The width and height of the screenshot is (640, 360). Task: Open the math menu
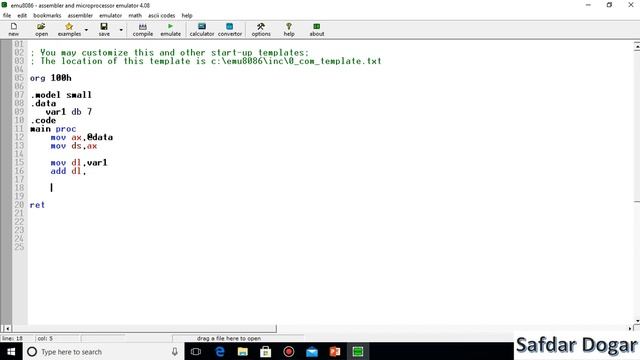(135, 16)
